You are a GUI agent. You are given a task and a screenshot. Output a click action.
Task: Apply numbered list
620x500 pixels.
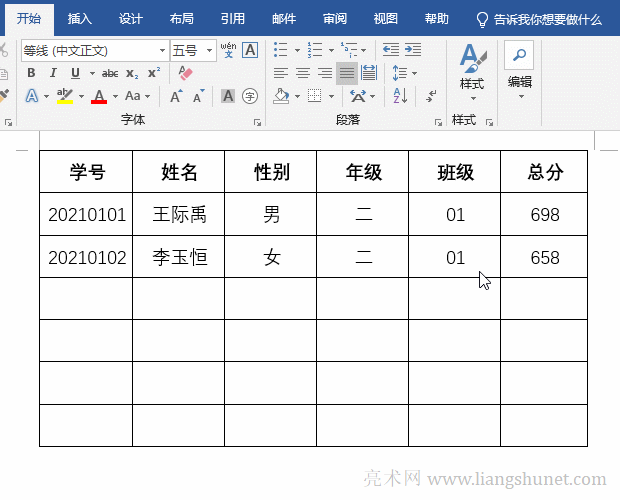pyautogui.click(x=315, y=50)
